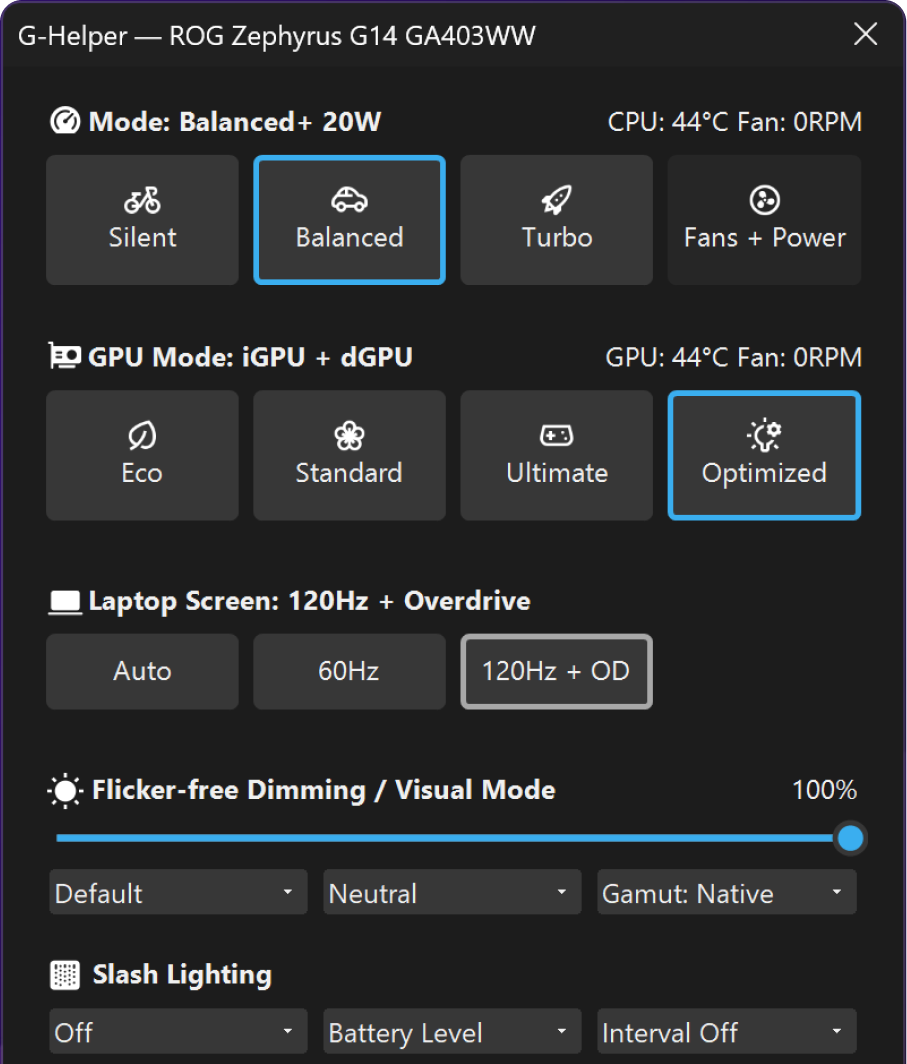
Task: Expand the Interval Off dropdown
Action: point(727,1031)
